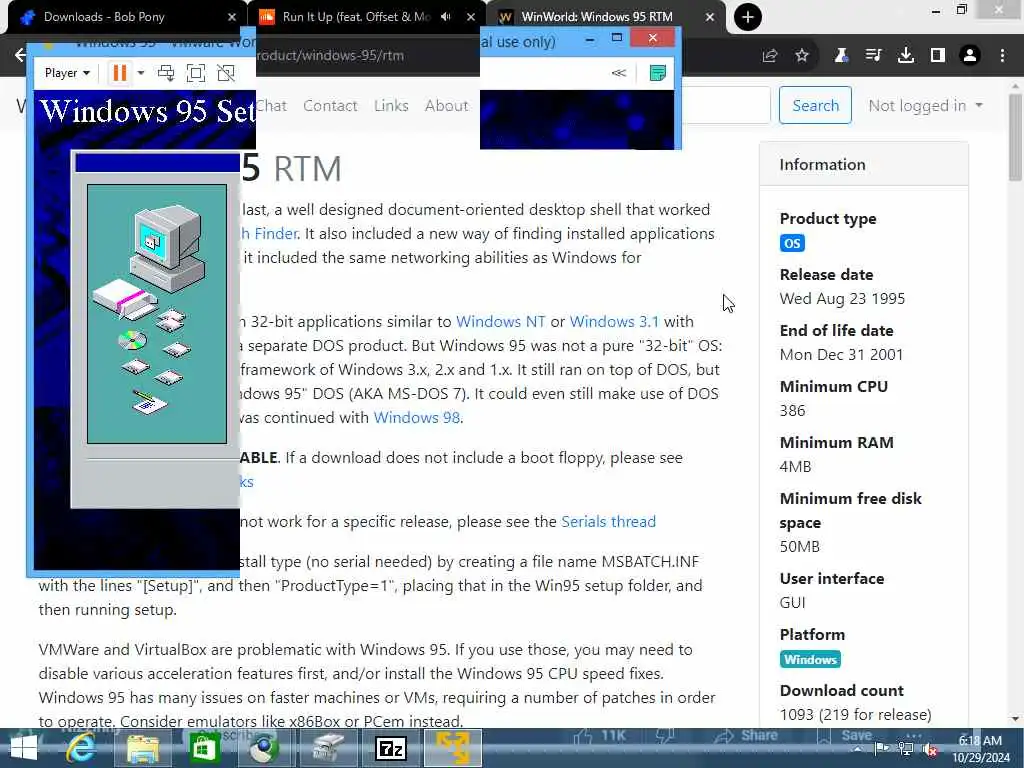The height and width of the screenshot is (768, 1024).
Task: Open the disk drive utility taskbar icon
Action: click(x=327, y=748)
